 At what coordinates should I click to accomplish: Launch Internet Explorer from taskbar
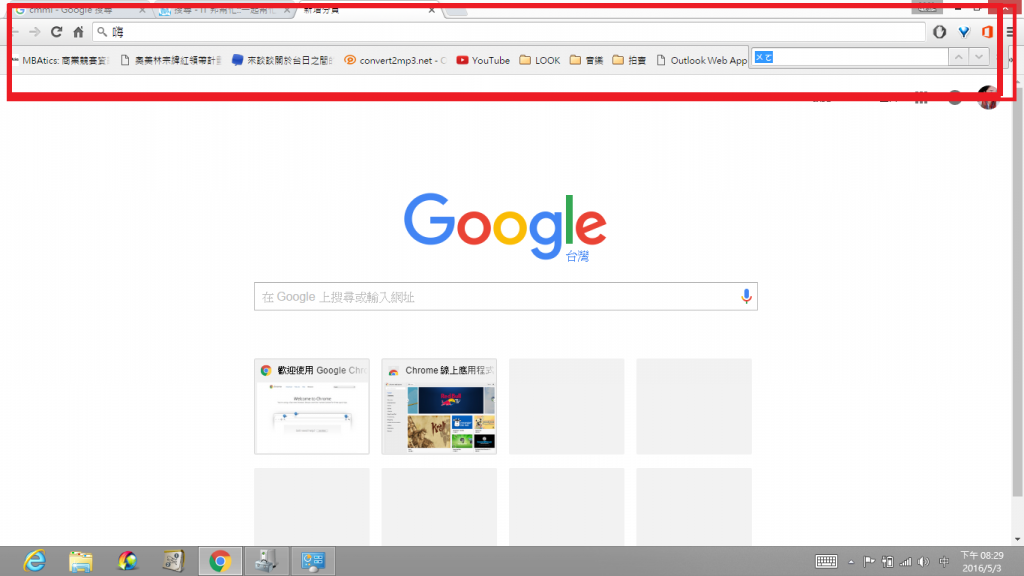(35, 561)
